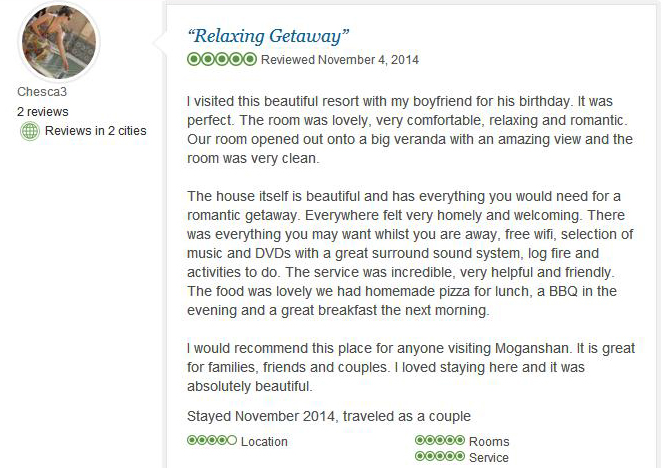
Task: Click "Stayed November 2014, traveled as a couple"
Action: coord(329,416)
